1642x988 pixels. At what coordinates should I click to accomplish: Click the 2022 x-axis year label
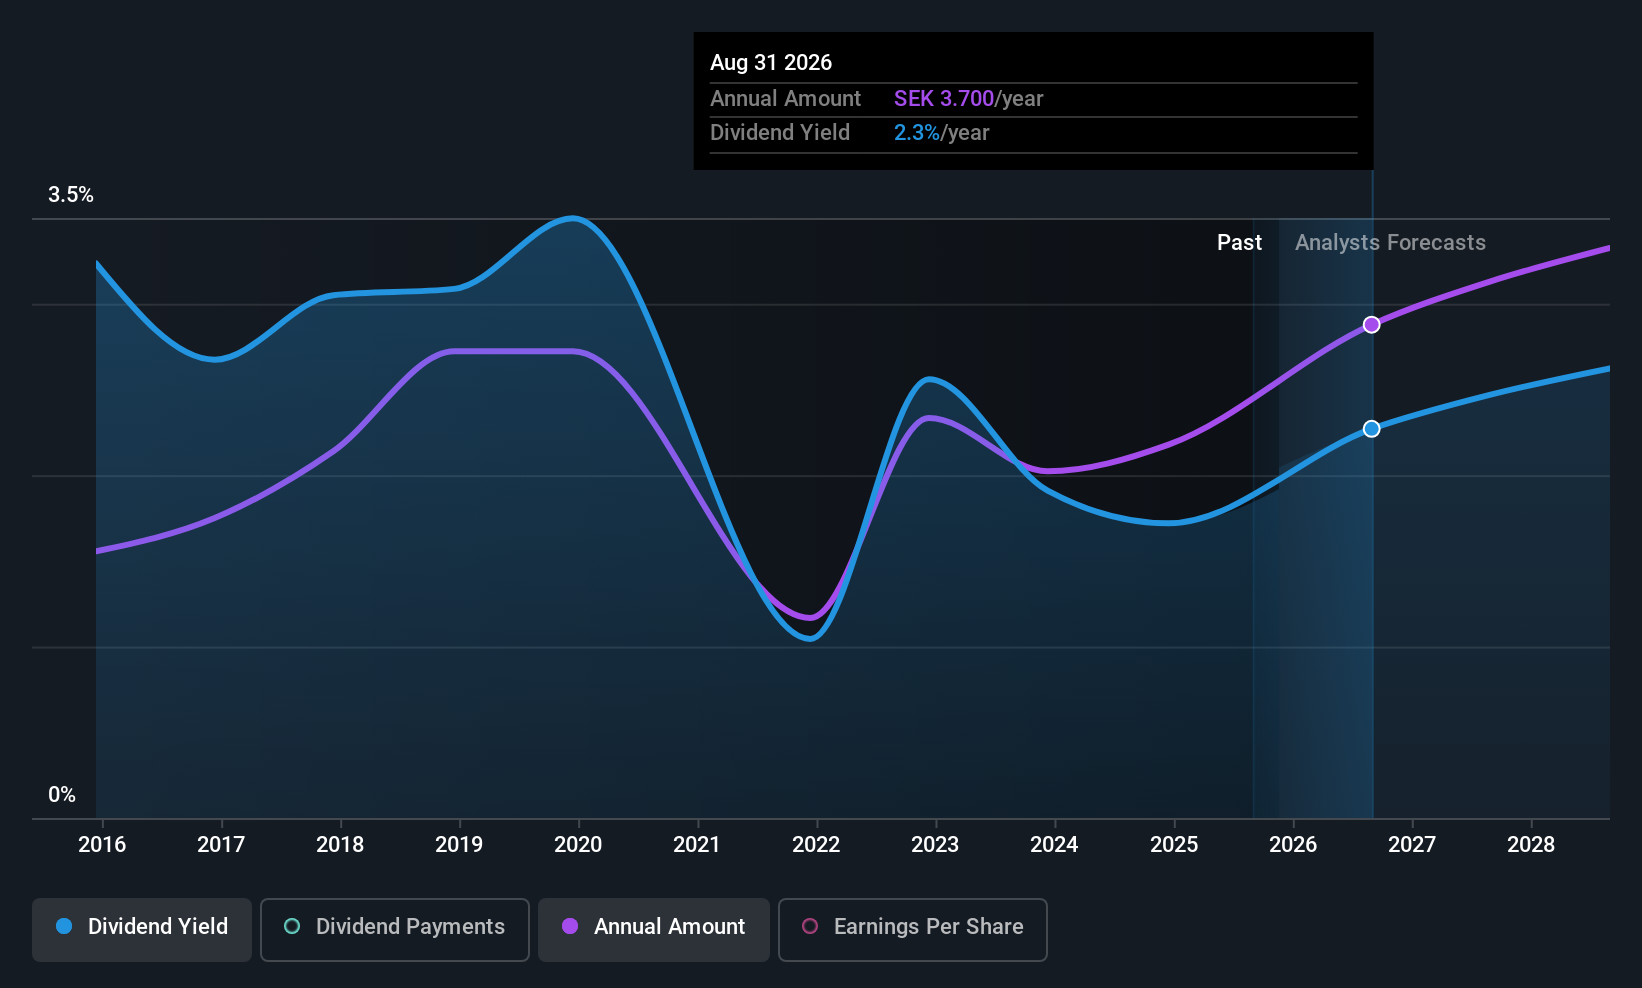(x=816, y=845)
